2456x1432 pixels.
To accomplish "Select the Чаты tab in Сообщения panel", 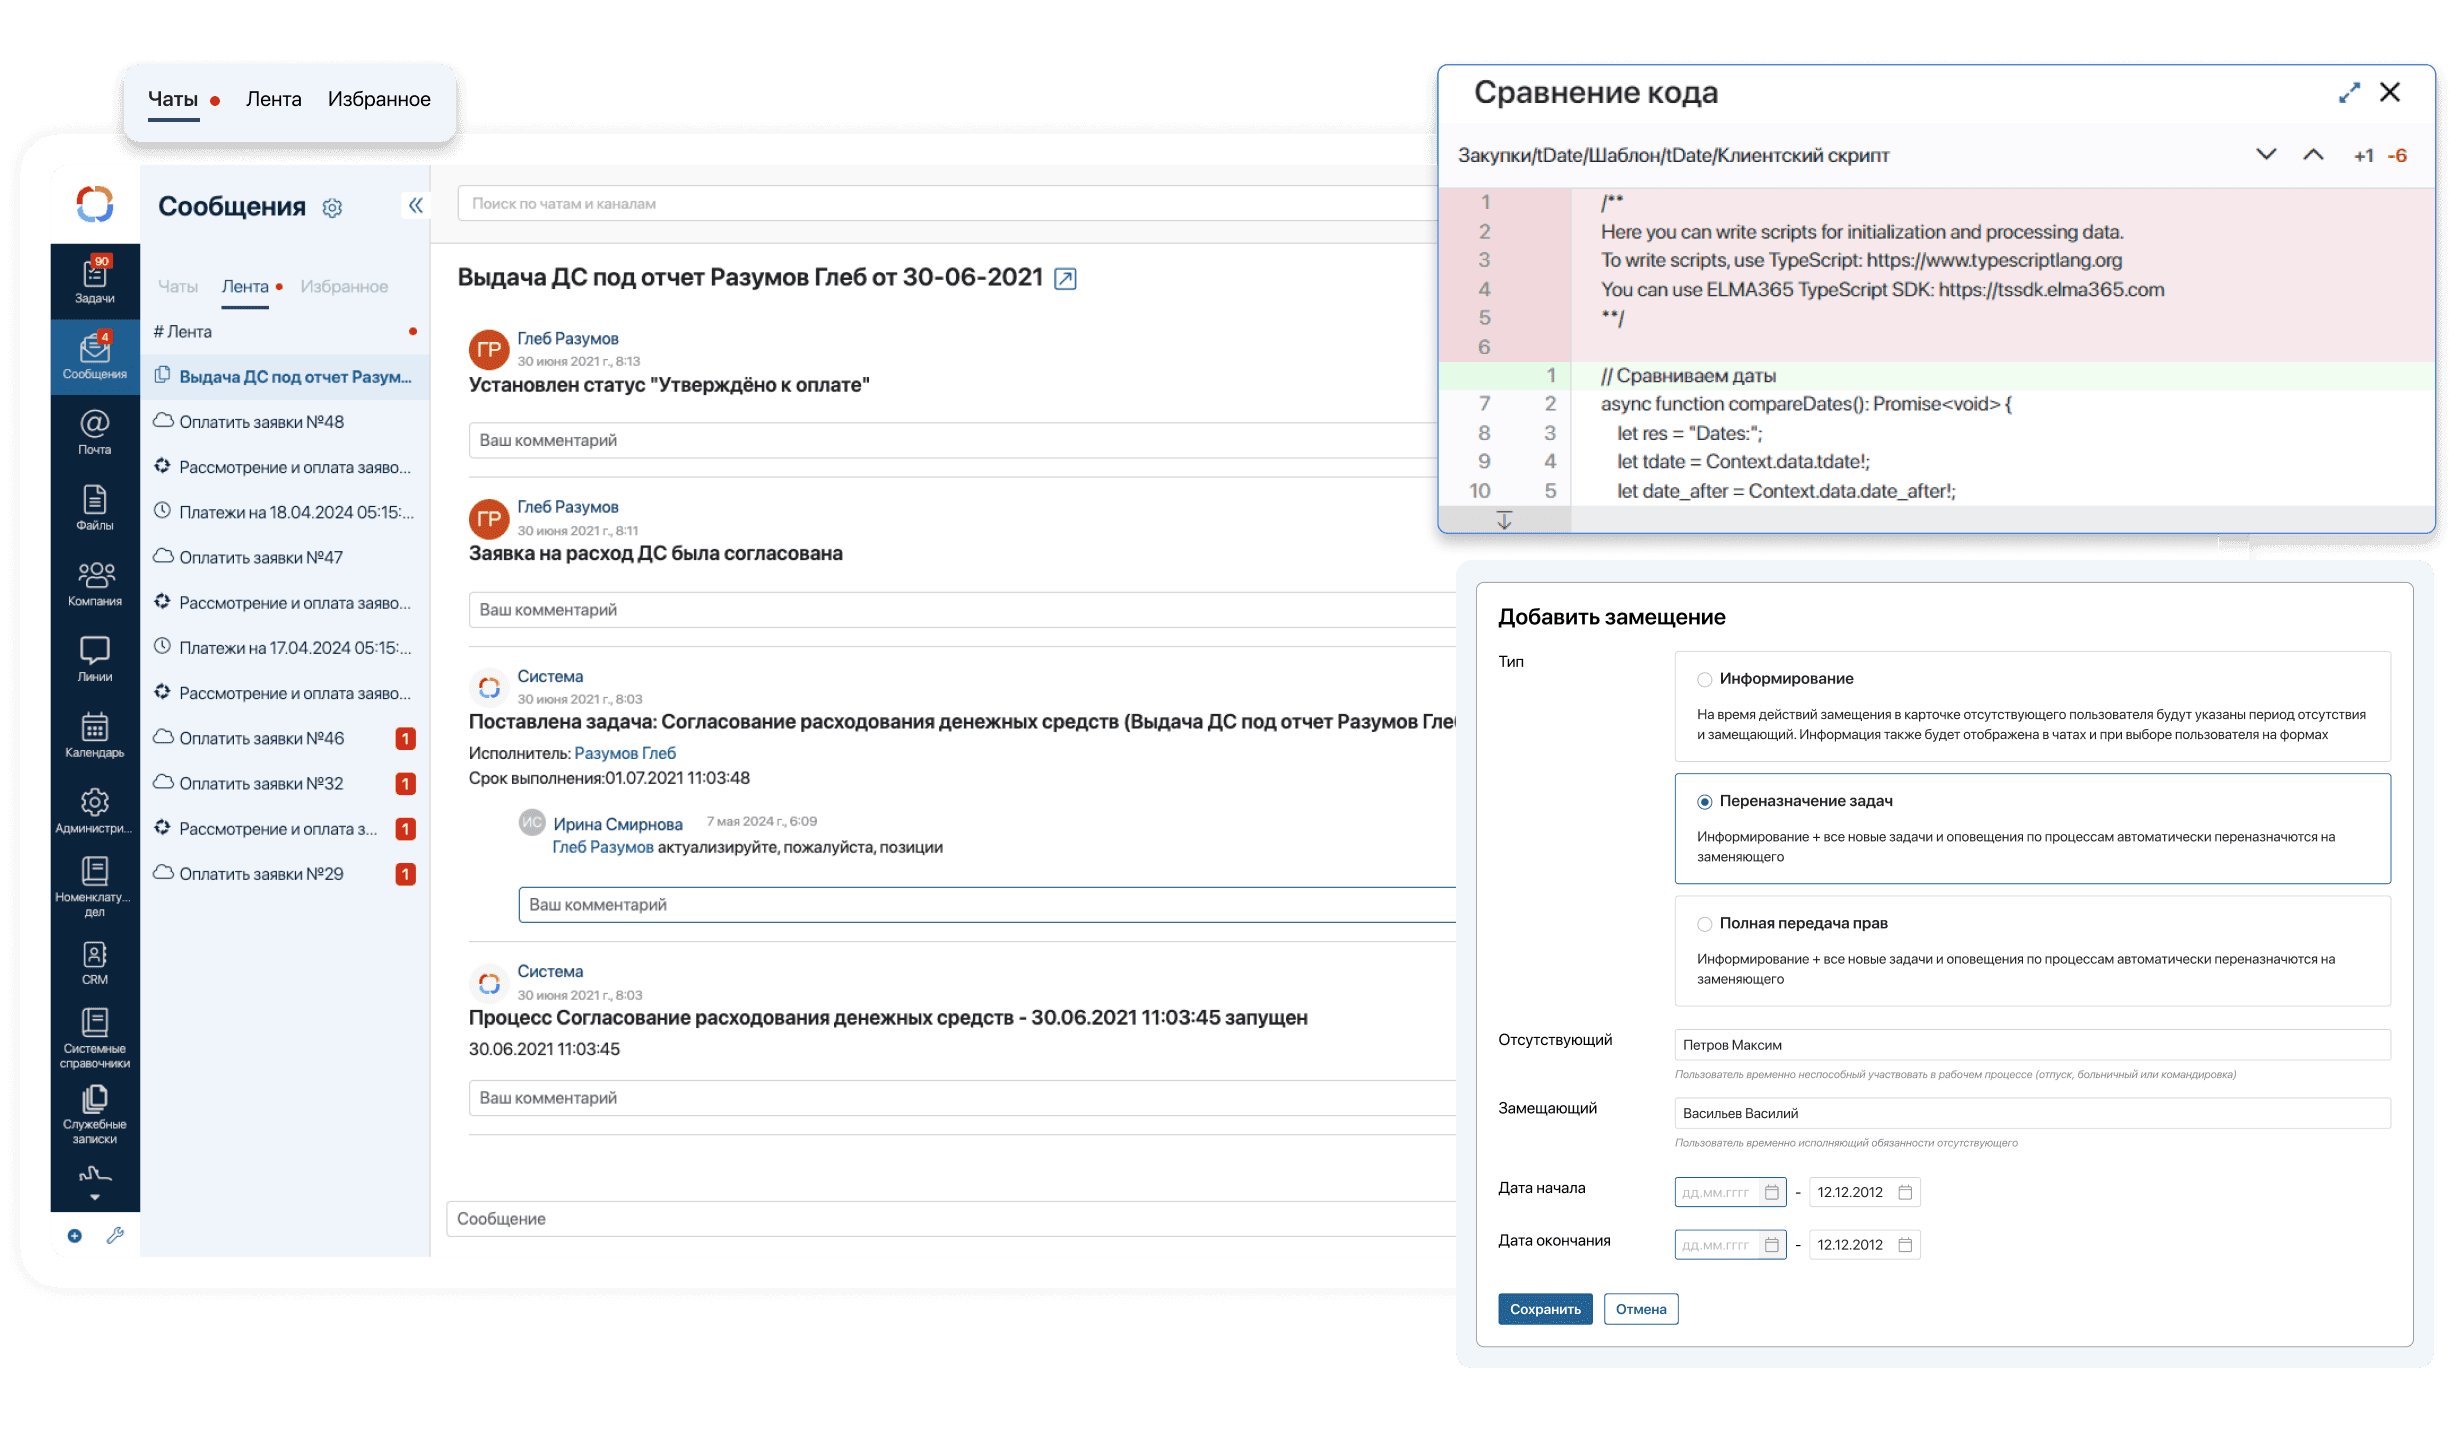I will pos(178,287).
